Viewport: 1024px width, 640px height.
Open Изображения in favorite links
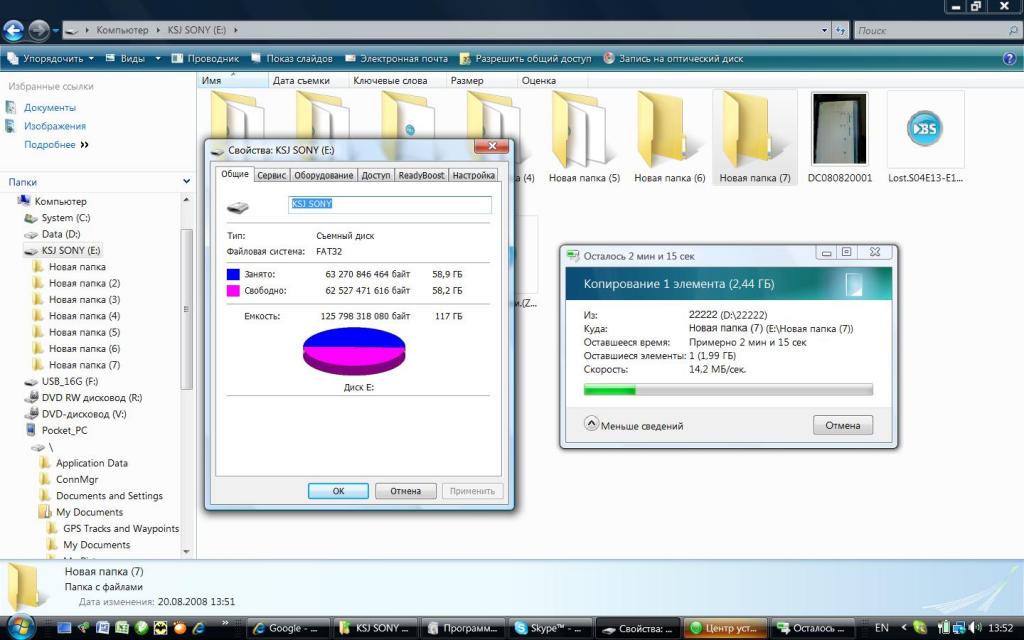55,126
